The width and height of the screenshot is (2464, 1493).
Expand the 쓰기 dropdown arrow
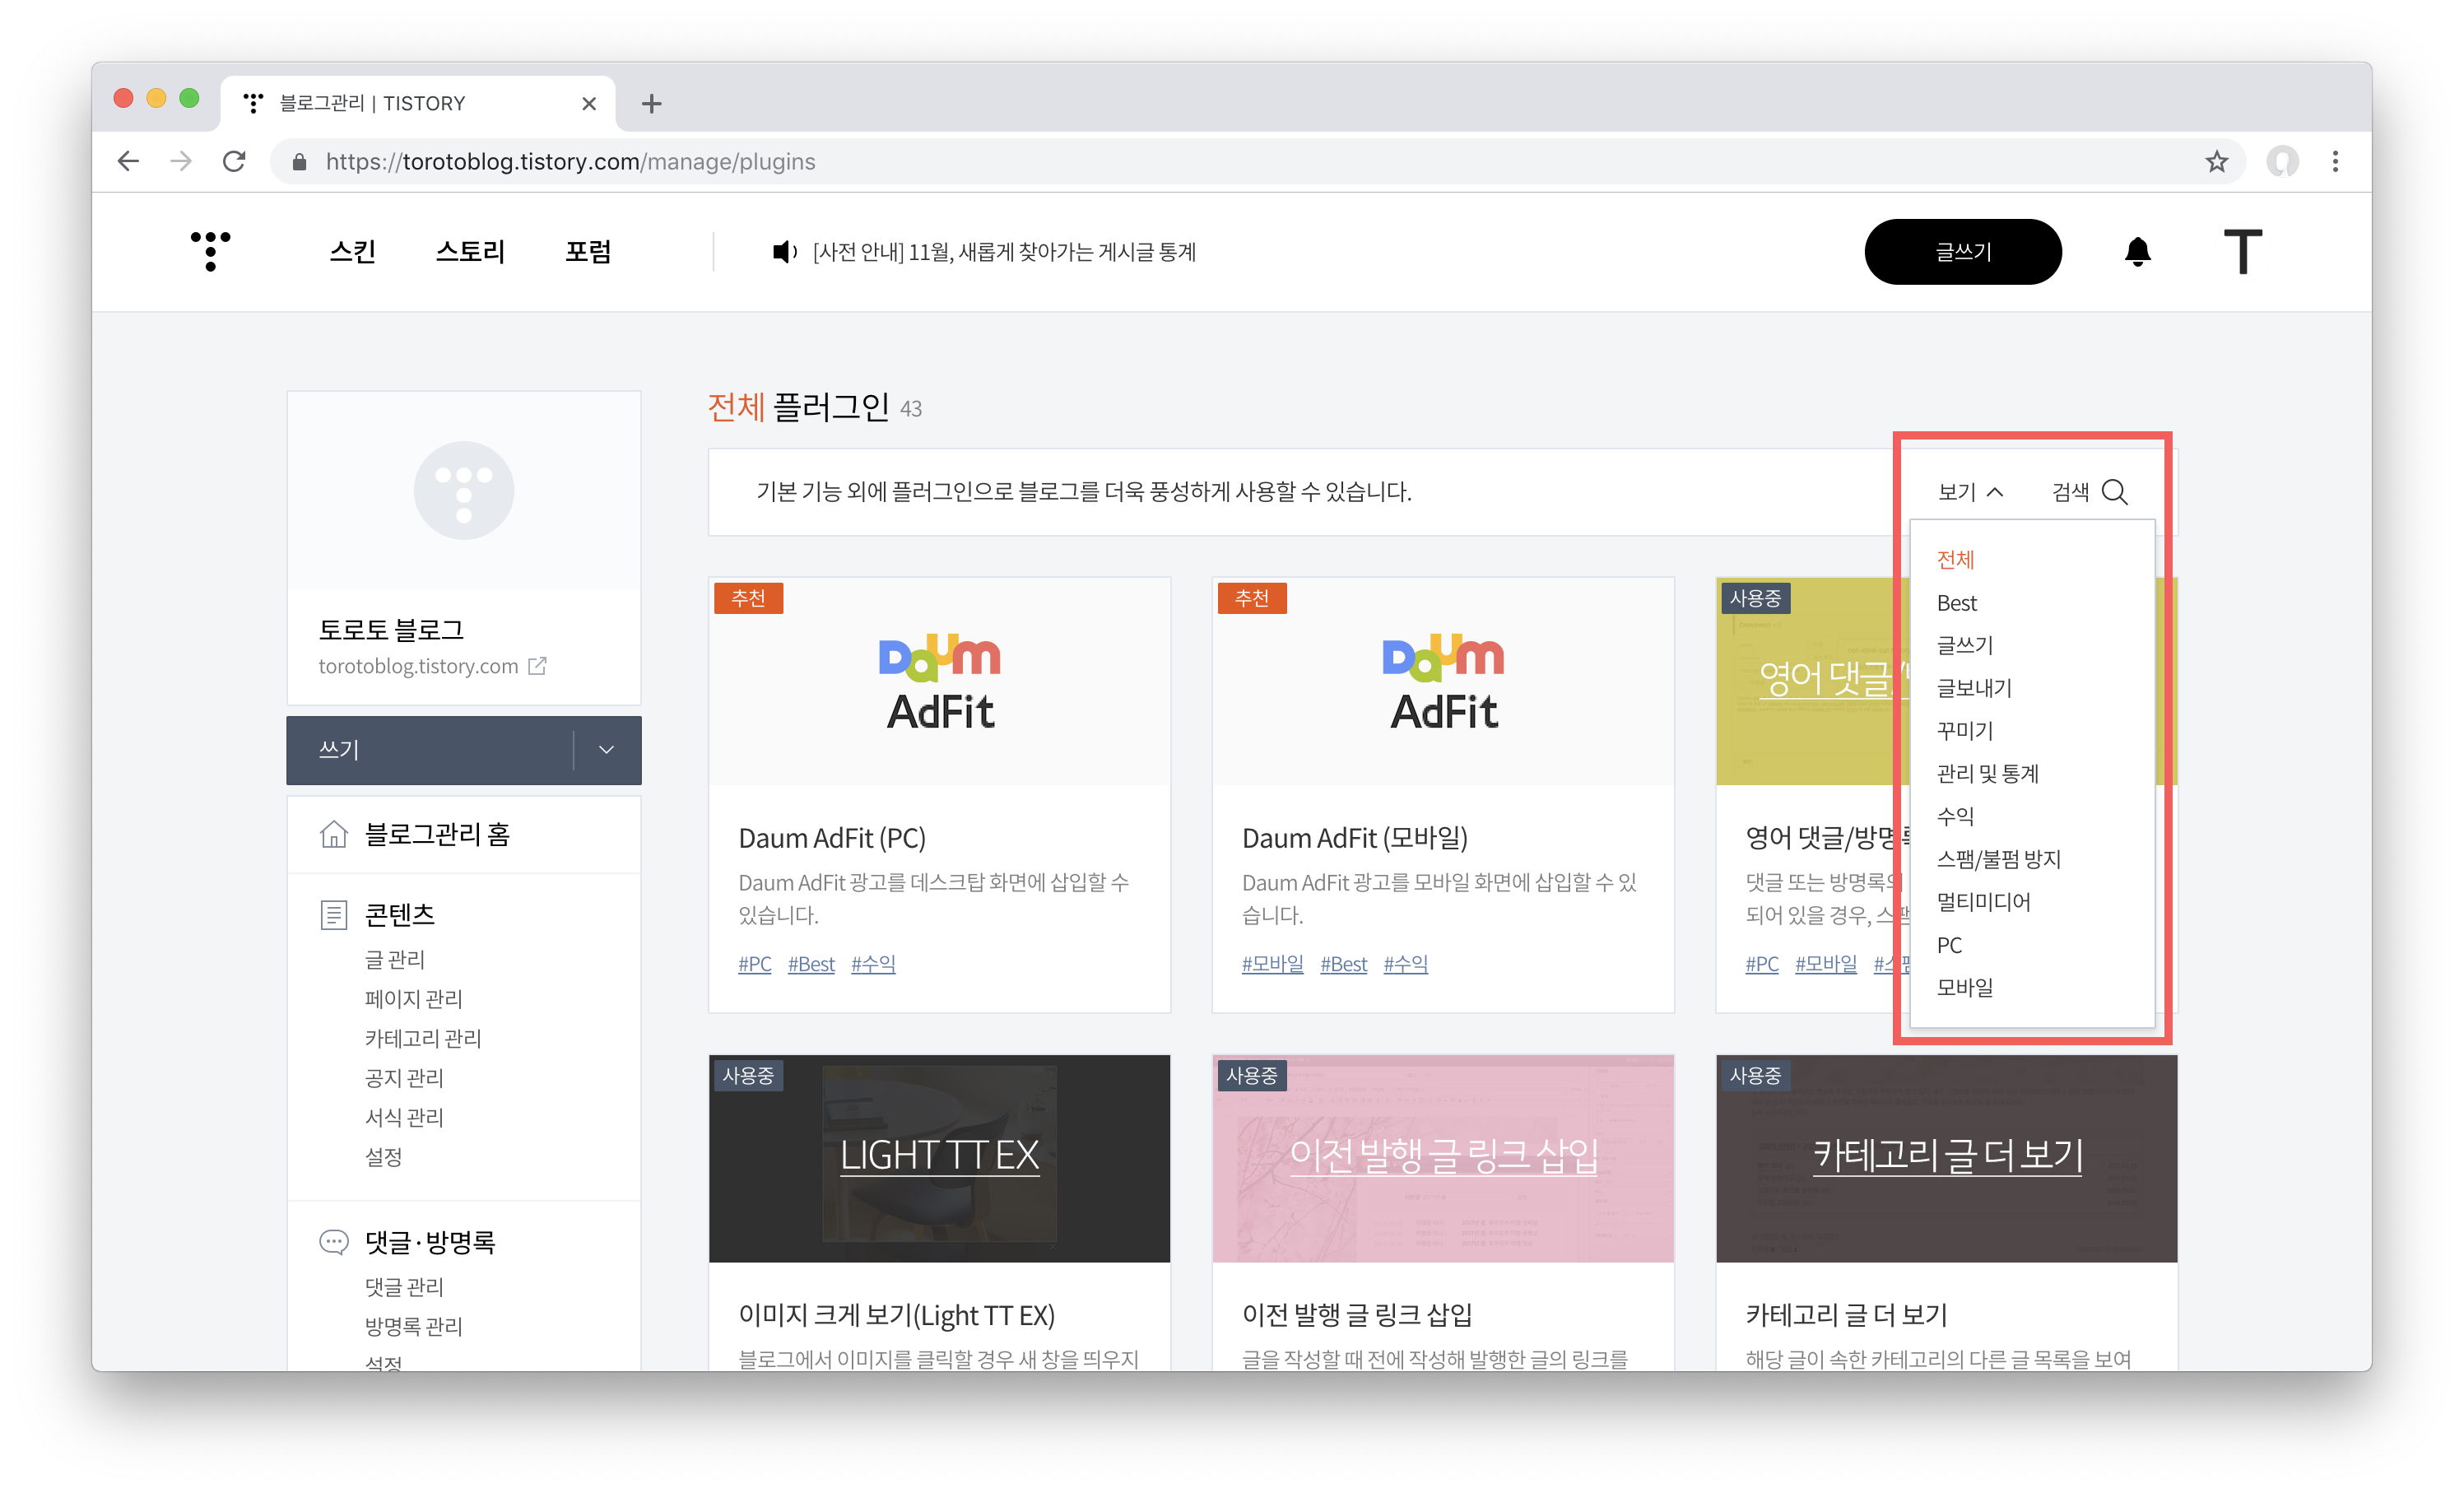click(606, 750)
